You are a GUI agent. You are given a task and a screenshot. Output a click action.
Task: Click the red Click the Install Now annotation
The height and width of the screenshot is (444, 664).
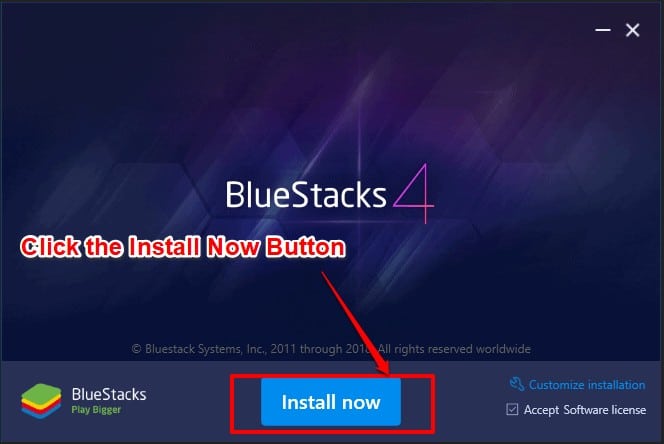[183, 247]
